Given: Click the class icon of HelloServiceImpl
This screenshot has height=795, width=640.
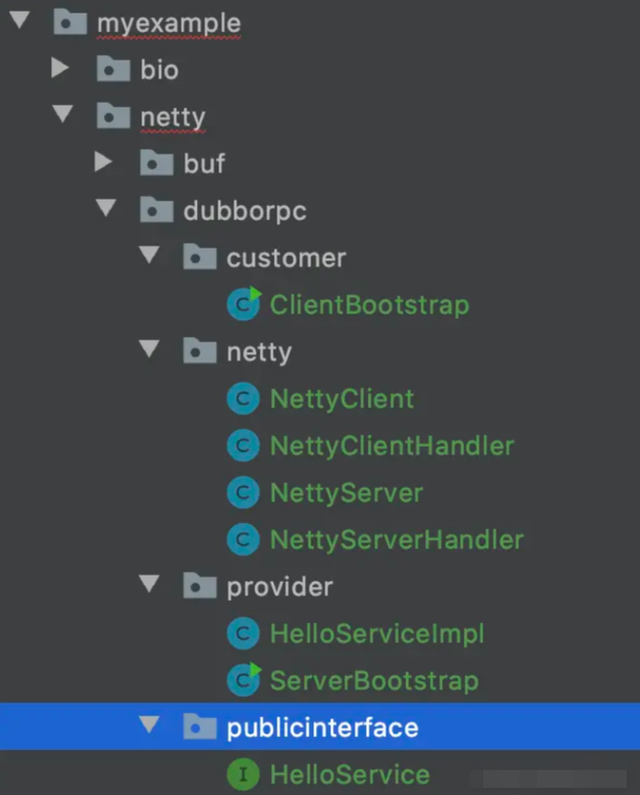Looking at the screenshot, I should (243, 633).
